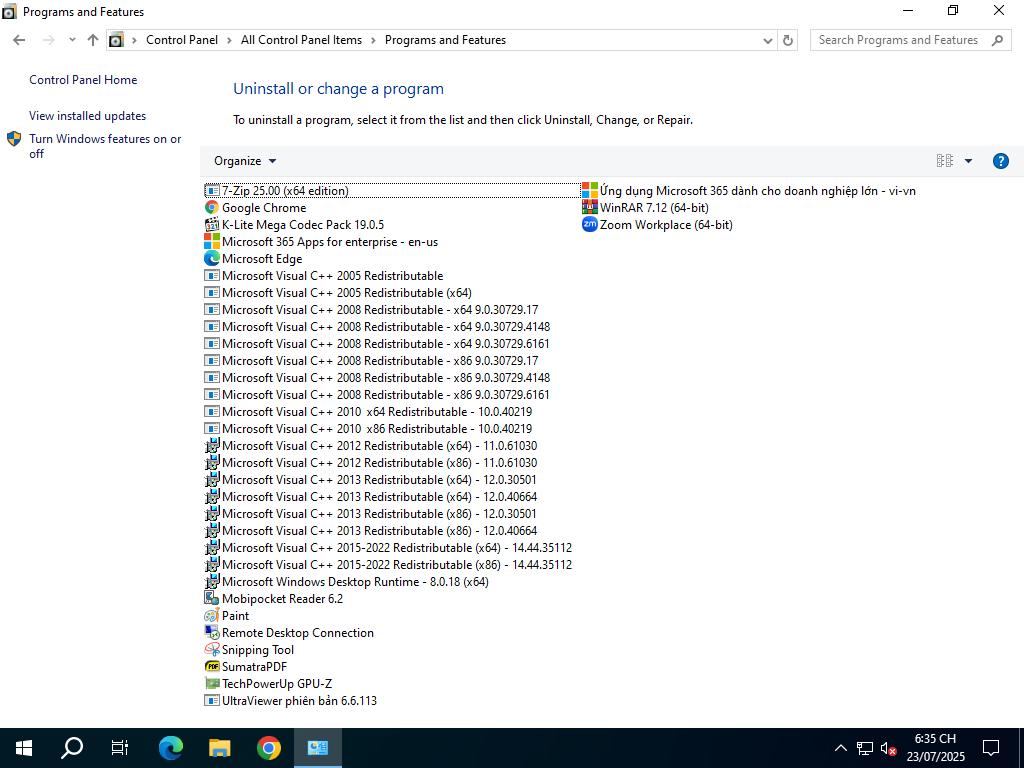The height and width of the screenshot is (768, 1024).
Task: Navigate to Control Panel breadcrumb
Action: pos(181,40)
